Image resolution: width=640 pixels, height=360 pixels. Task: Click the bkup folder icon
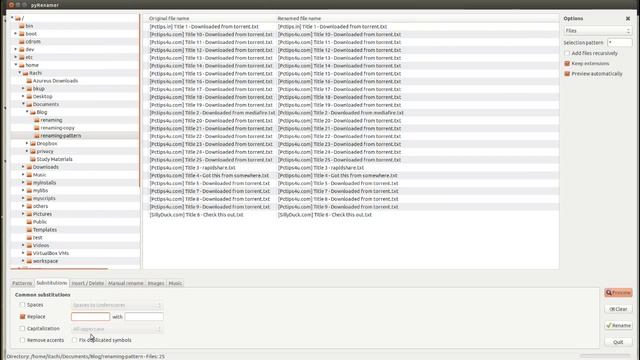coord(29,89)
